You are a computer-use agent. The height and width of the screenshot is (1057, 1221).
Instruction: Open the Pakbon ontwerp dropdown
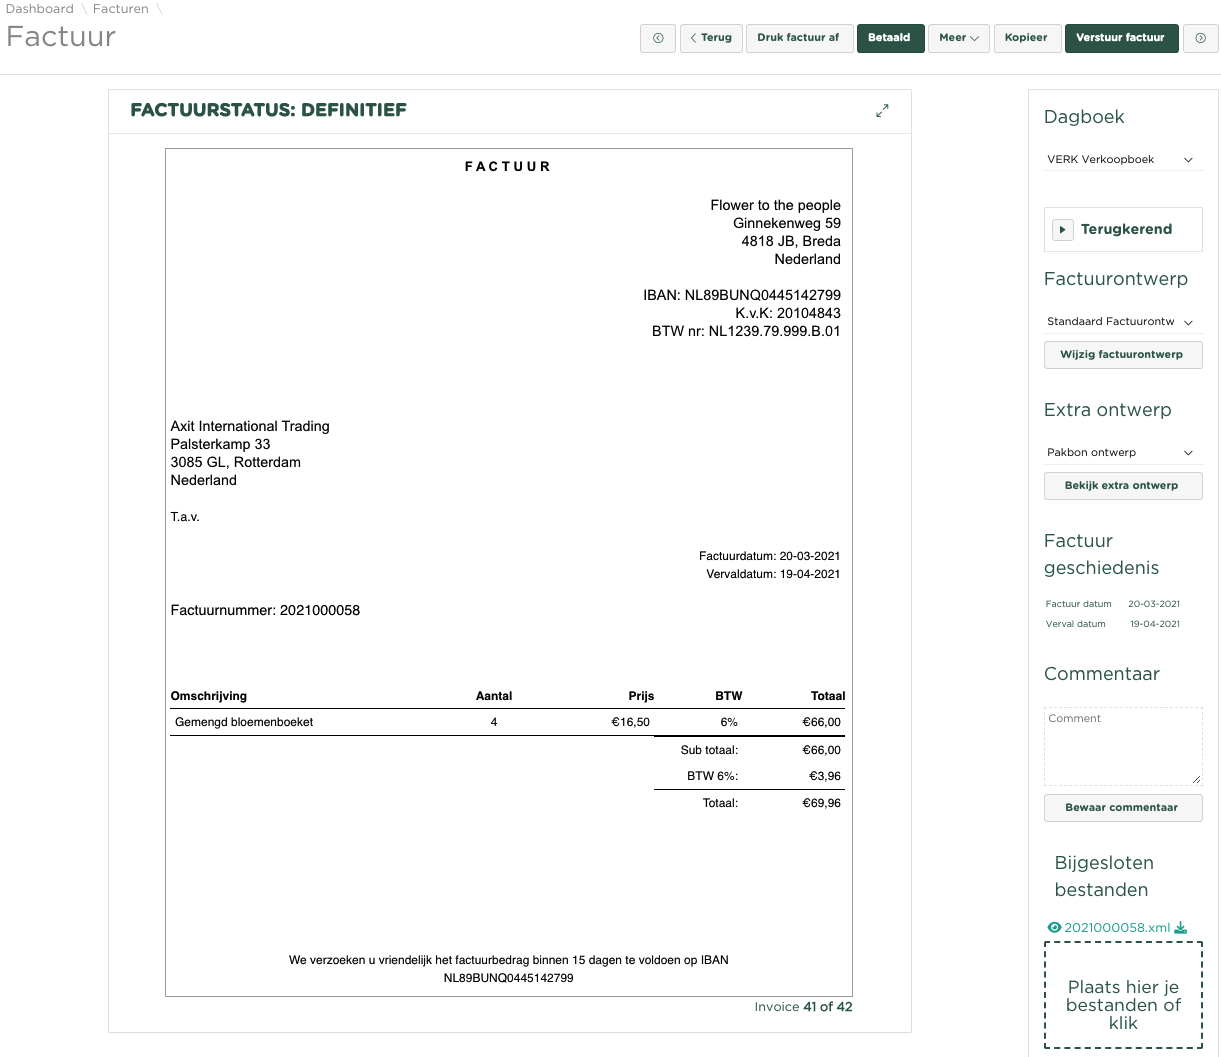(x=1121, y=453)
